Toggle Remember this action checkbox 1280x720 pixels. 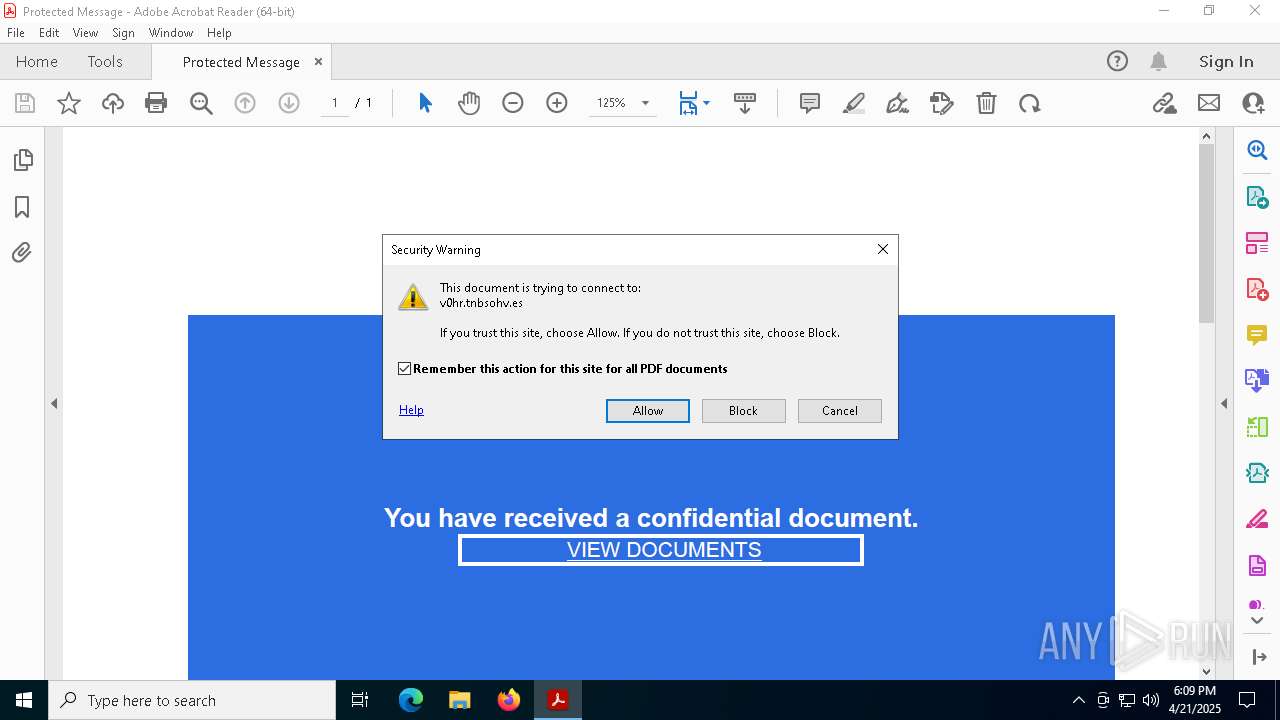point(404,369)
